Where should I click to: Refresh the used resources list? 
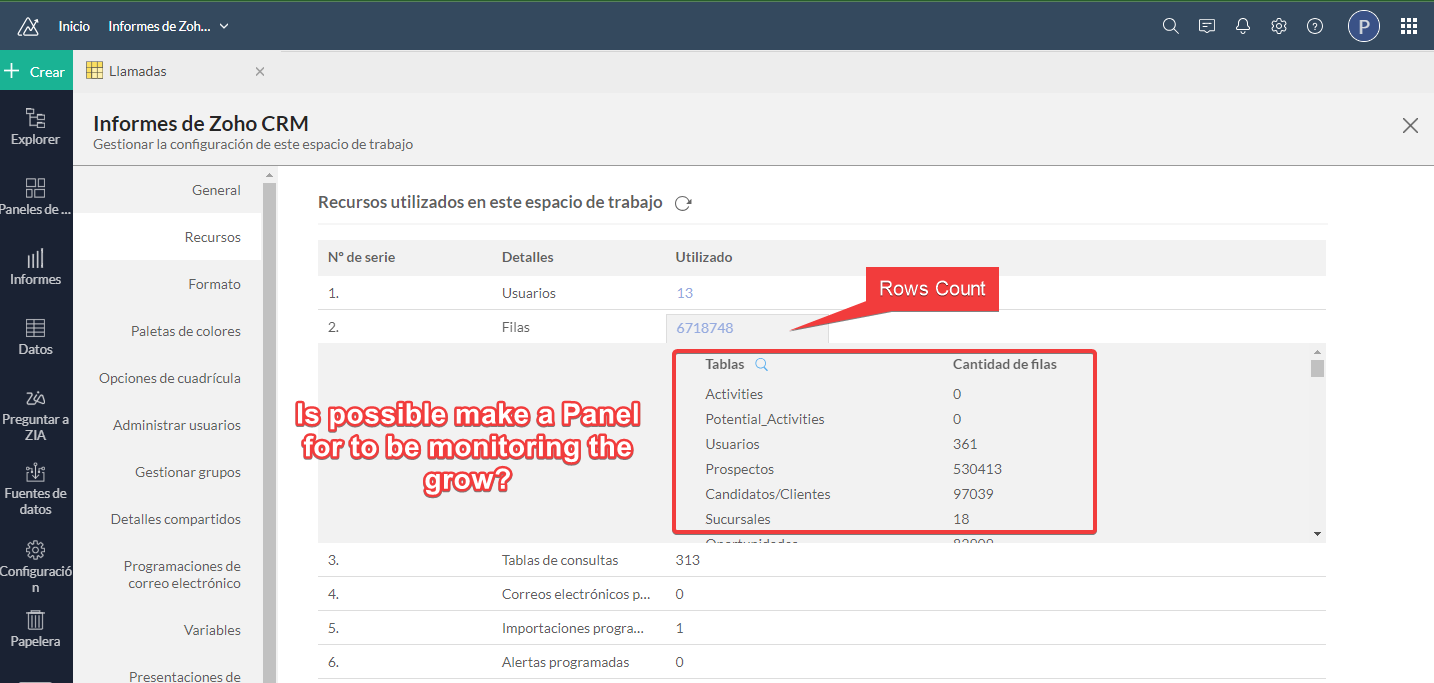[x=683, y=203]
